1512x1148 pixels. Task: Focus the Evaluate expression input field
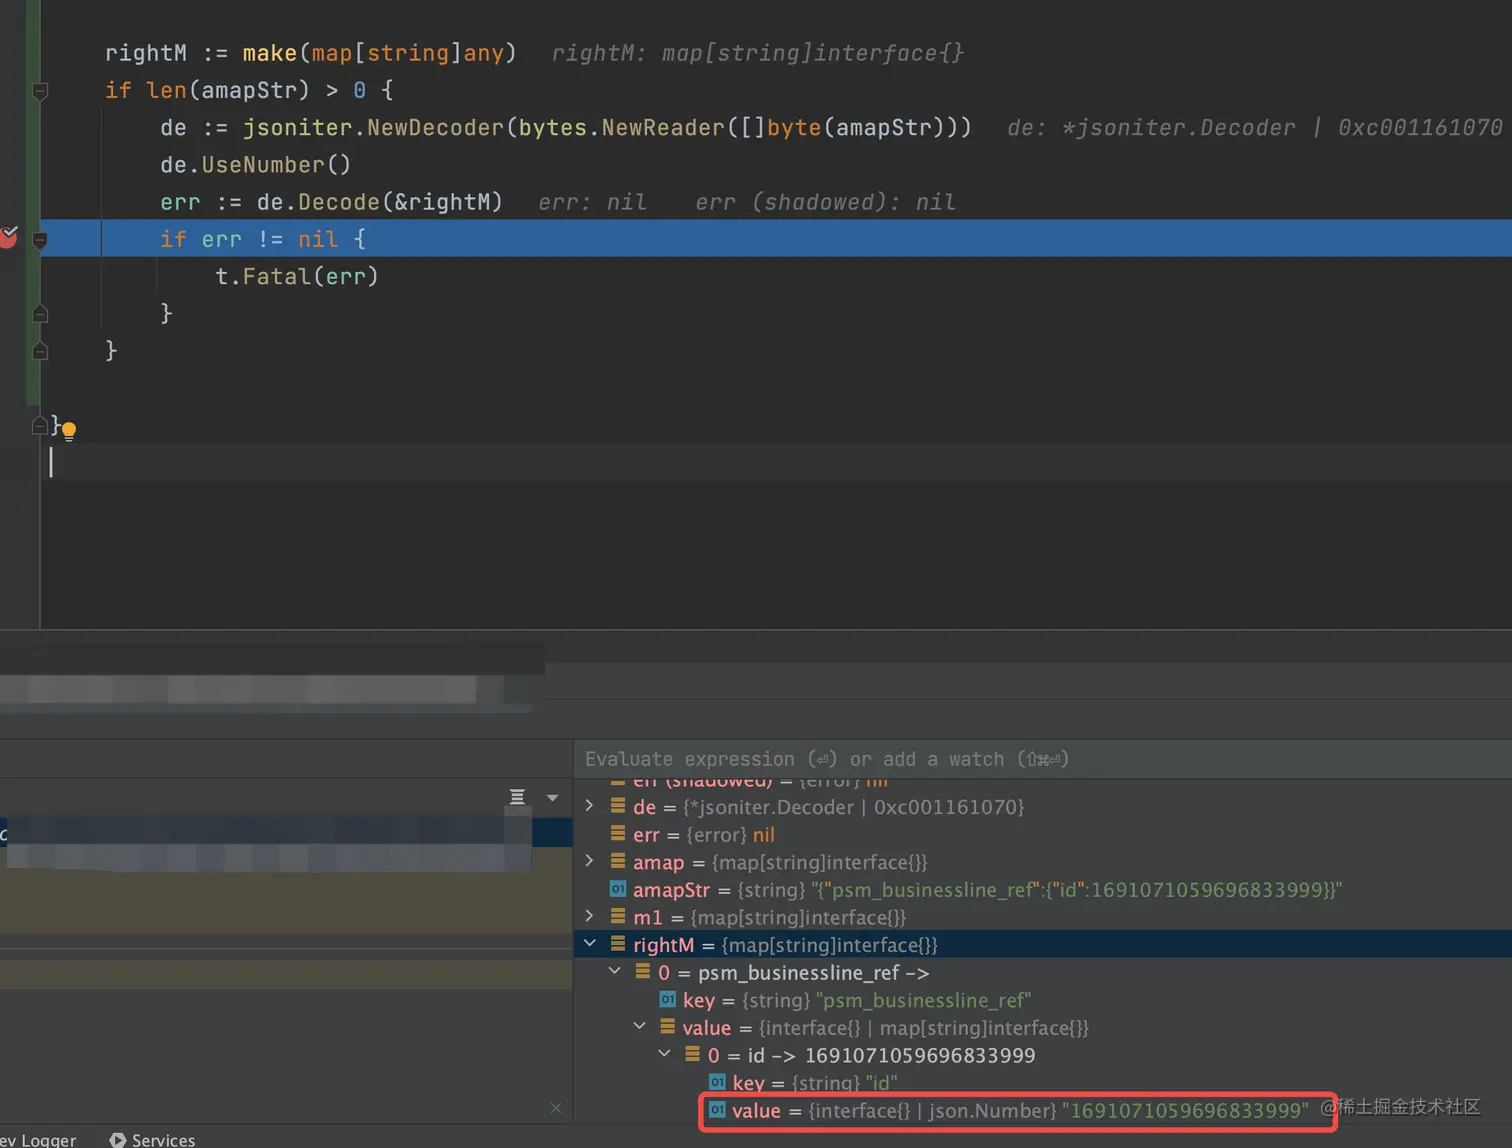(1043, 759)
